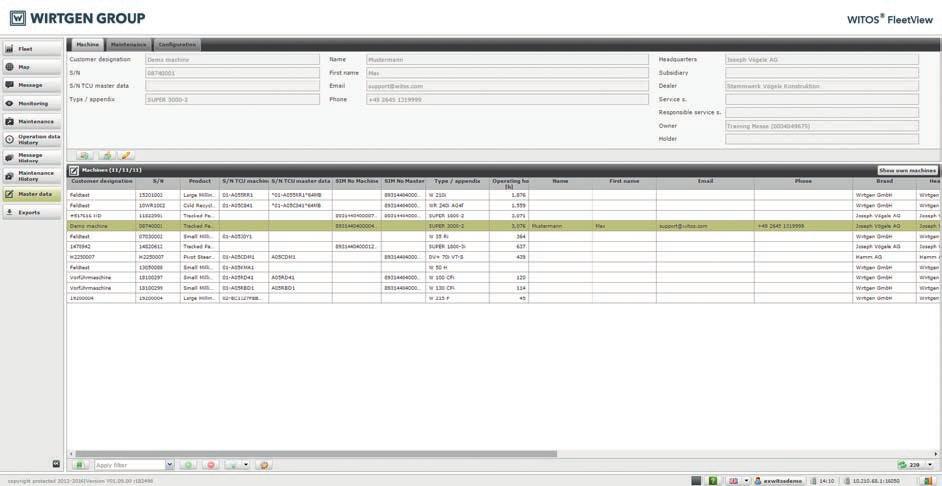Click the Show own machines button
Viewport: 942px width, 486px height.
tap(907, 171)
